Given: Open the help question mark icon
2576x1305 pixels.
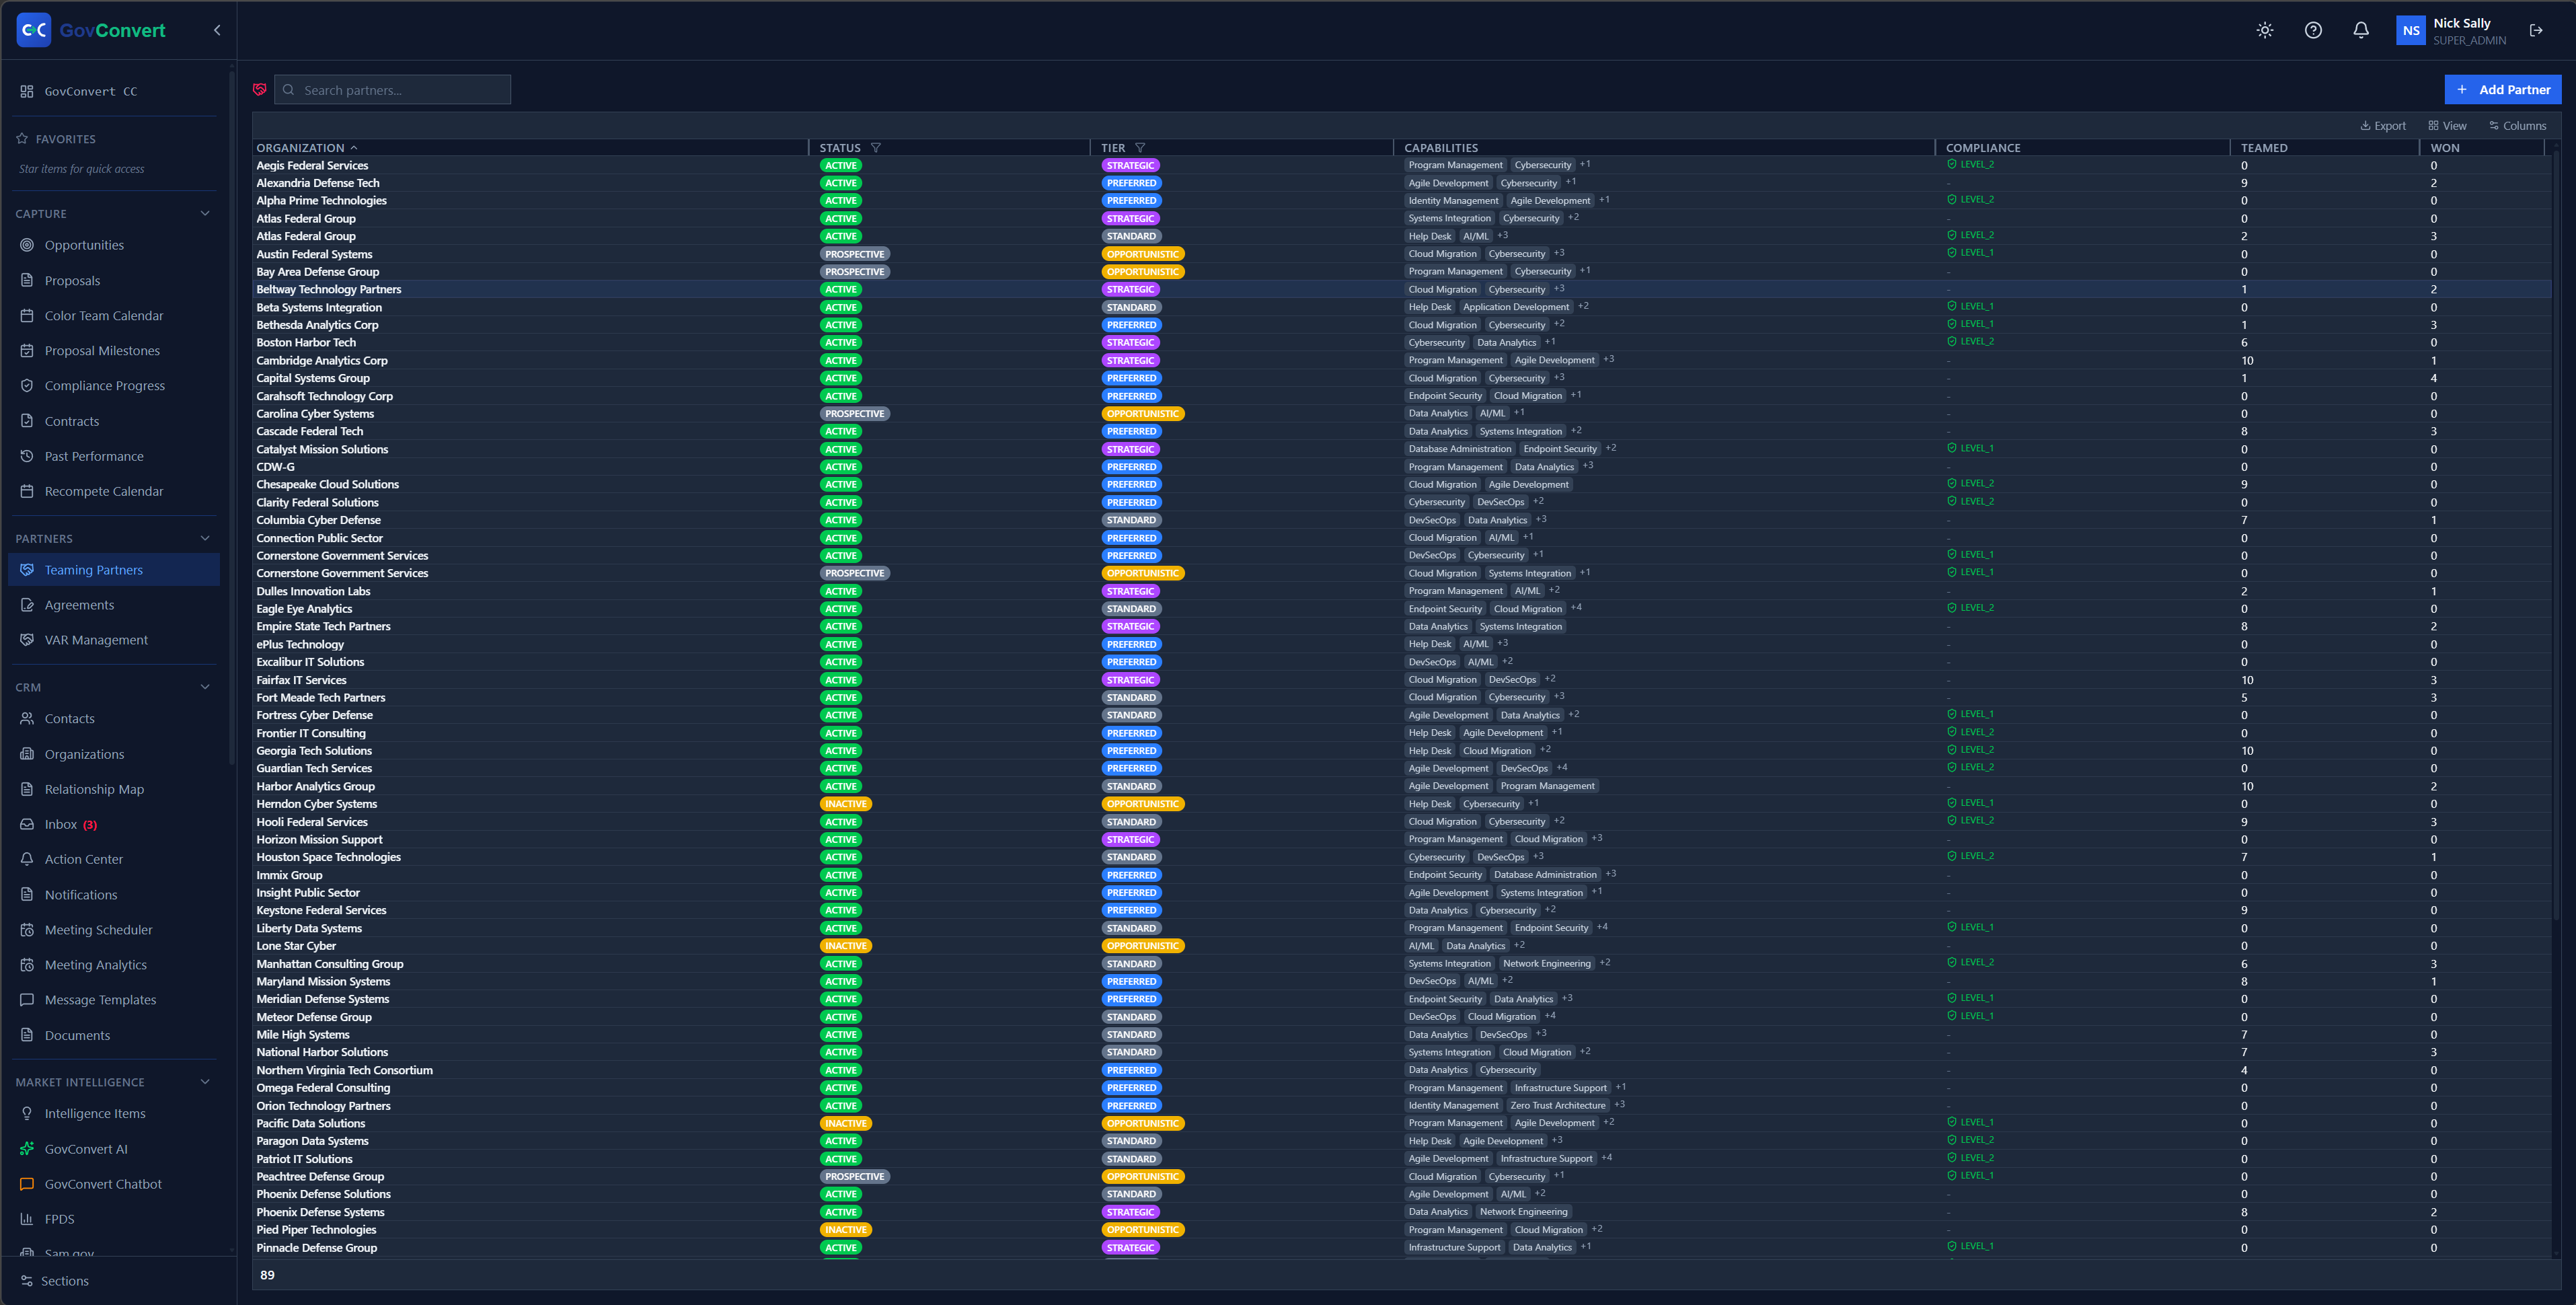Looking at the screenshot, I should pyautogui.click(x=2313, y=30).
